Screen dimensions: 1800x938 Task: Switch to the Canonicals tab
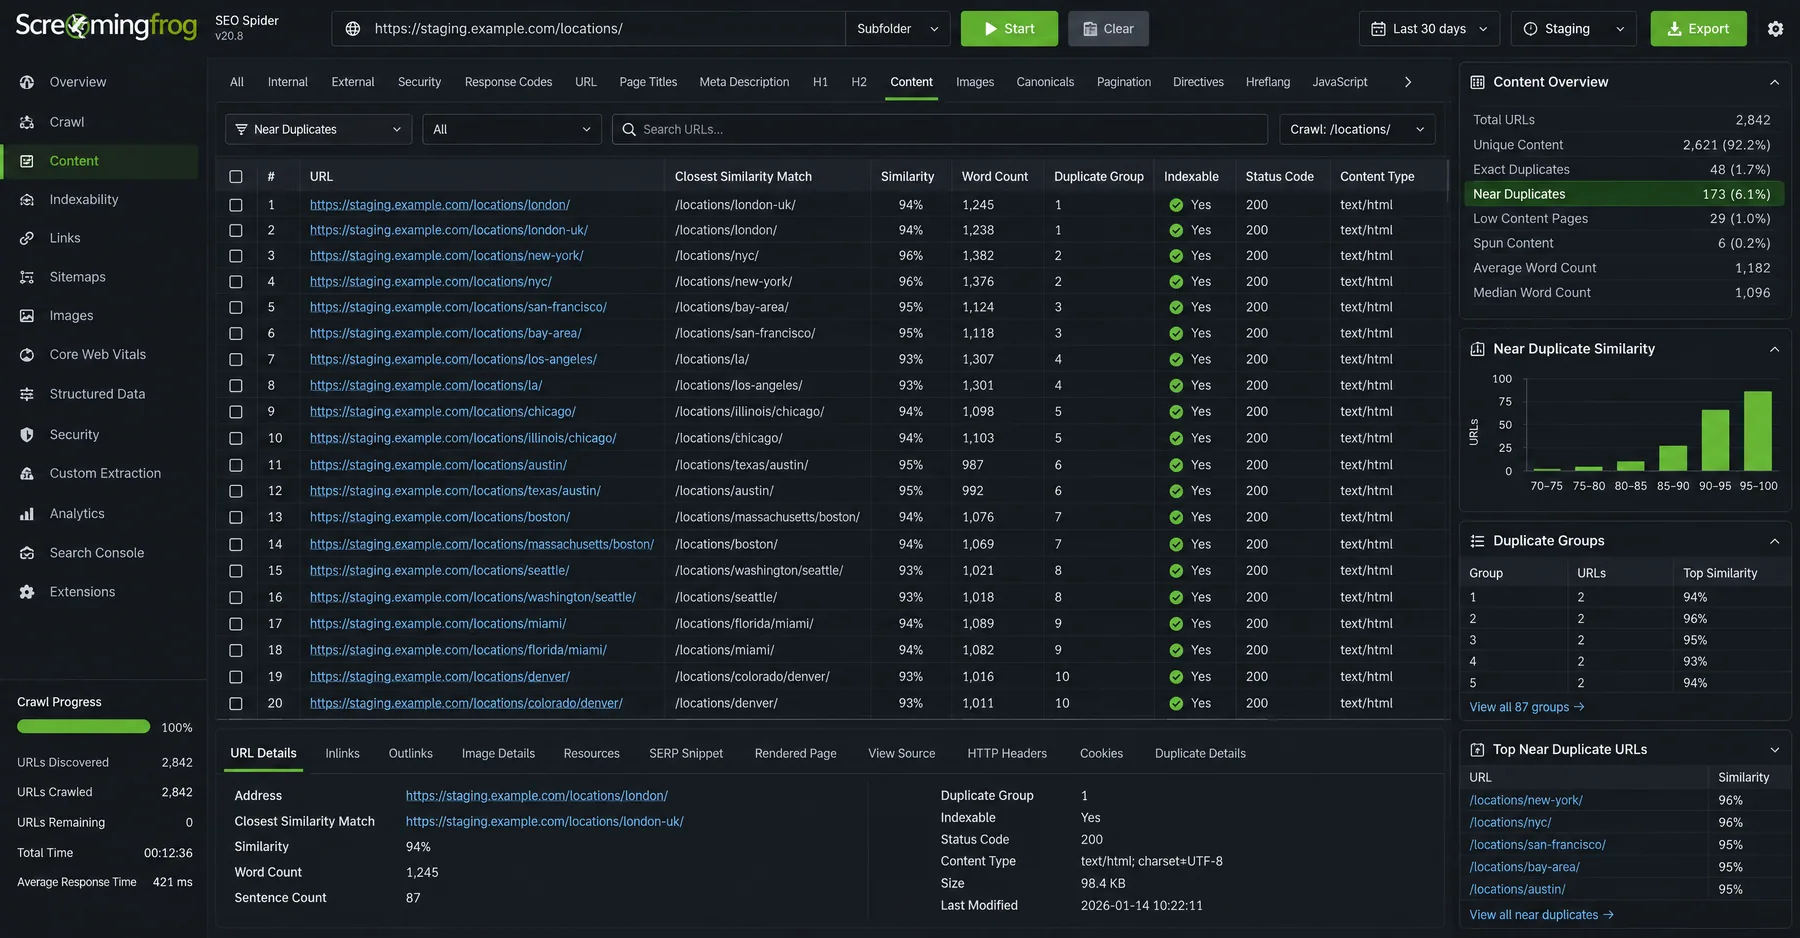click(1045, 82)
